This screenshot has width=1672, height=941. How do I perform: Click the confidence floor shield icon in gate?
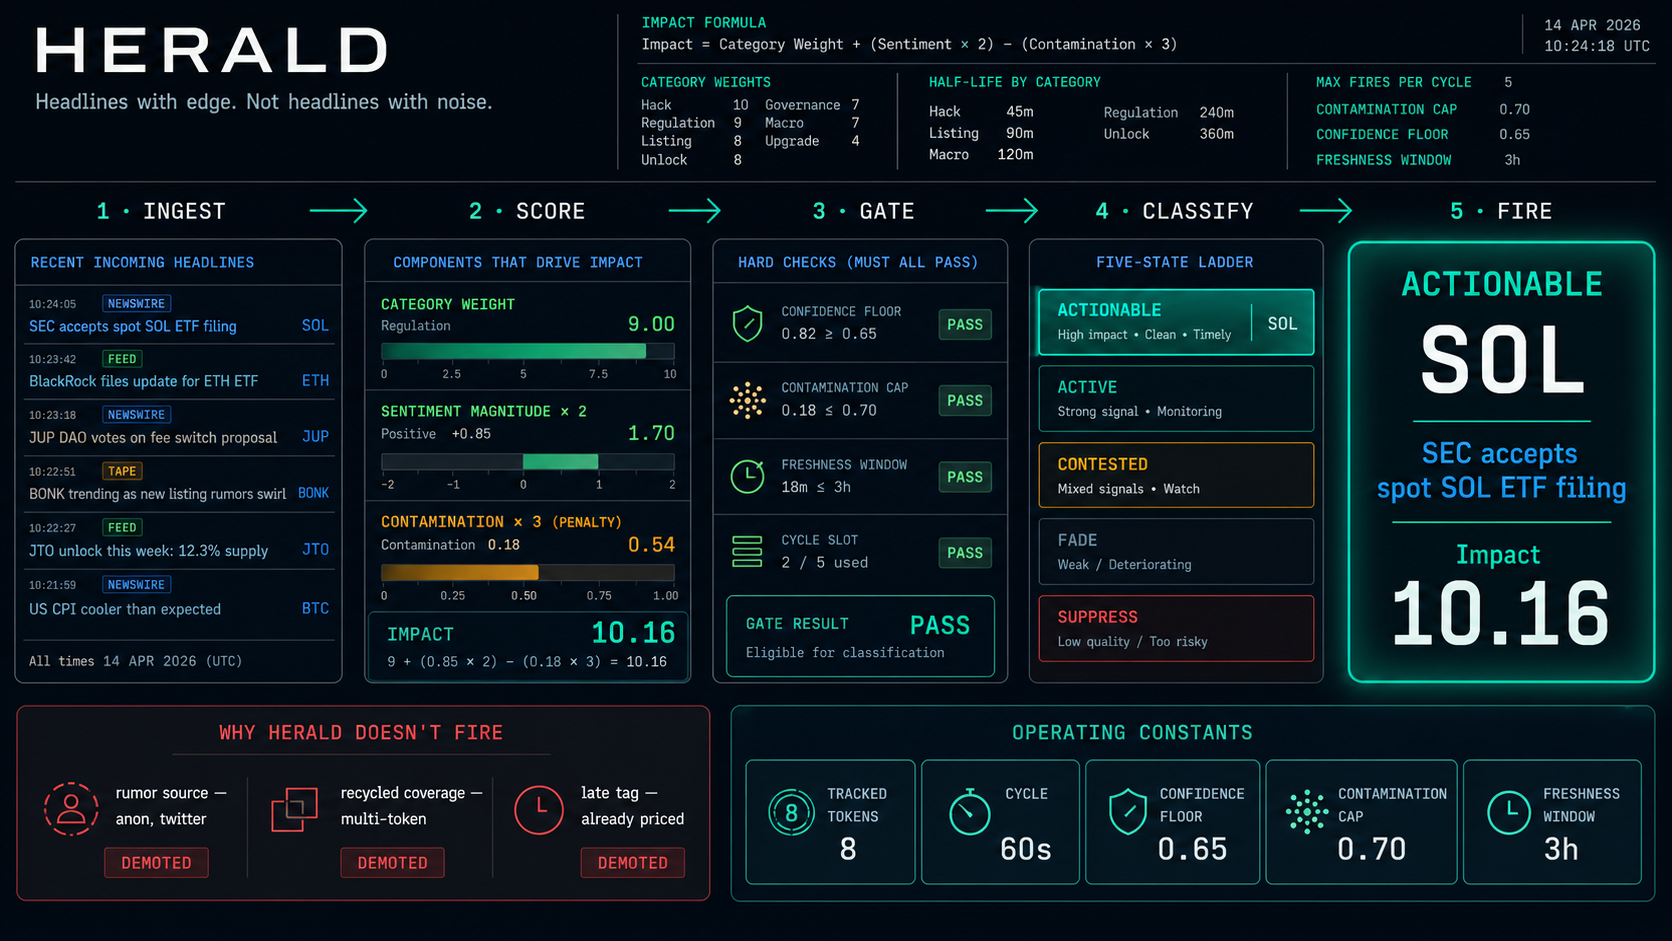747,324
